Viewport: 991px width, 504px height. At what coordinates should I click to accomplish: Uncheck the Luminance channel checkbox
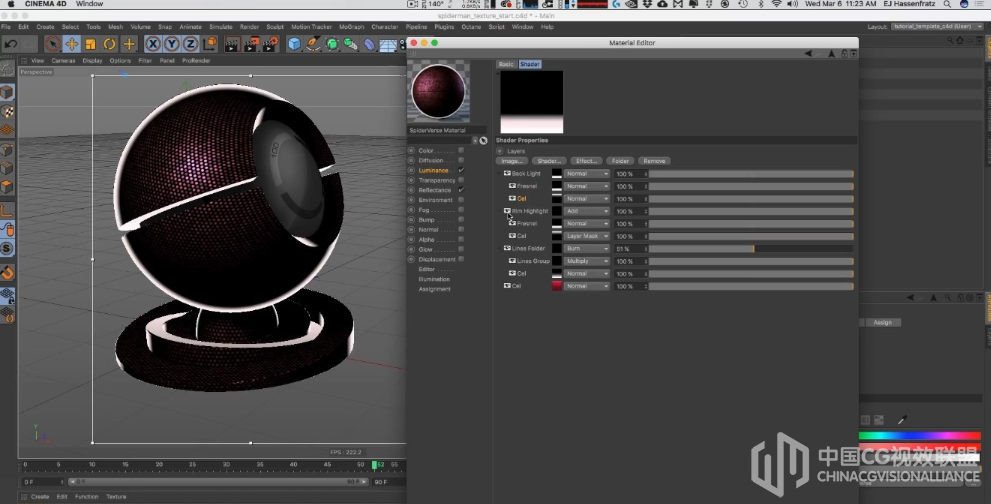tap(461, 170)
